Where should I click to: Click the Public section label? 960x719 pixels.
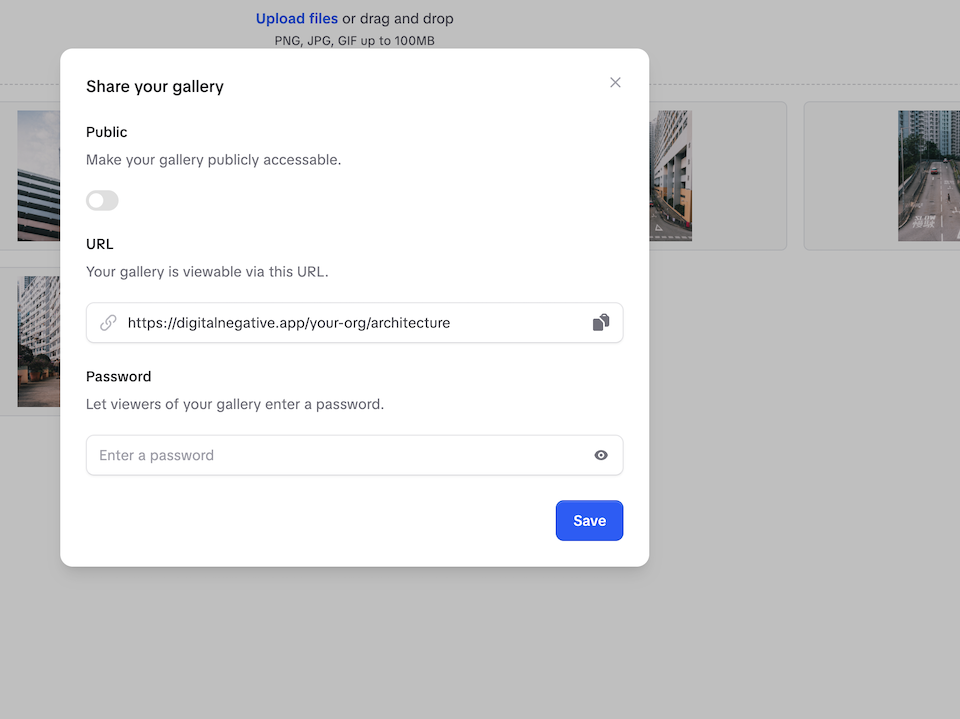click(107, 132)
